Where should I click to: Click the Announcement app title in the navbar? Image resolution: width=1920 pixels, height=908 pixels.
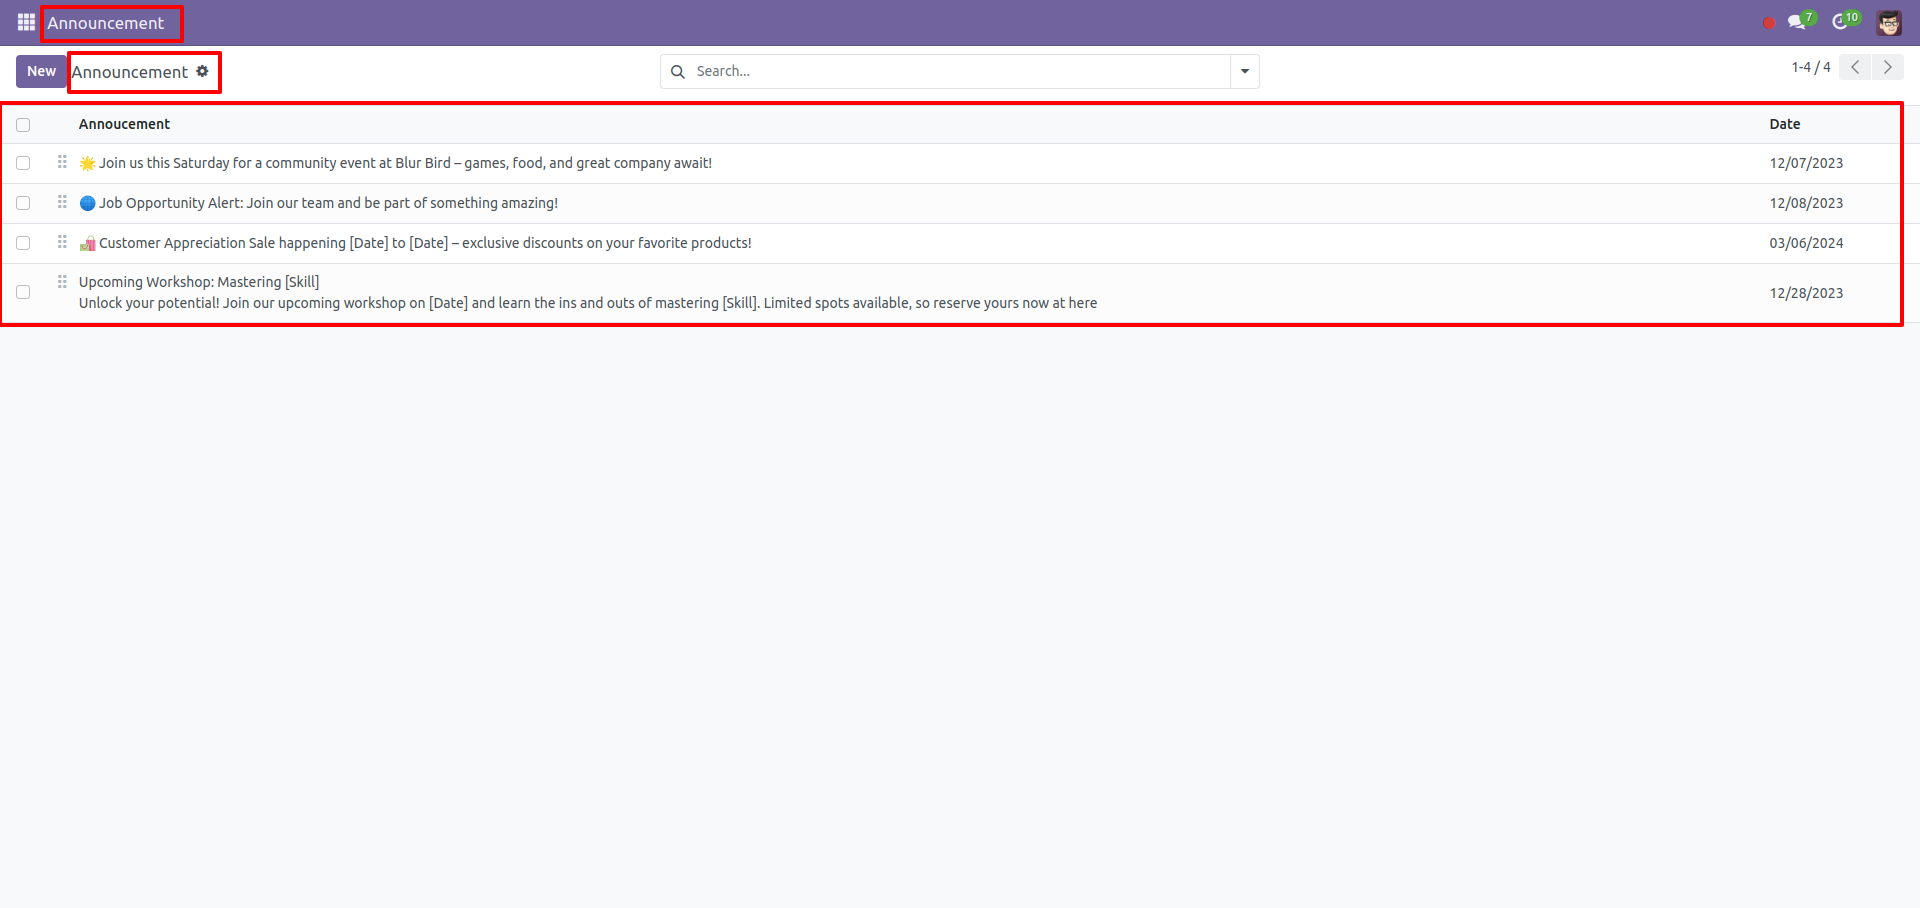[x=105, y=23]
